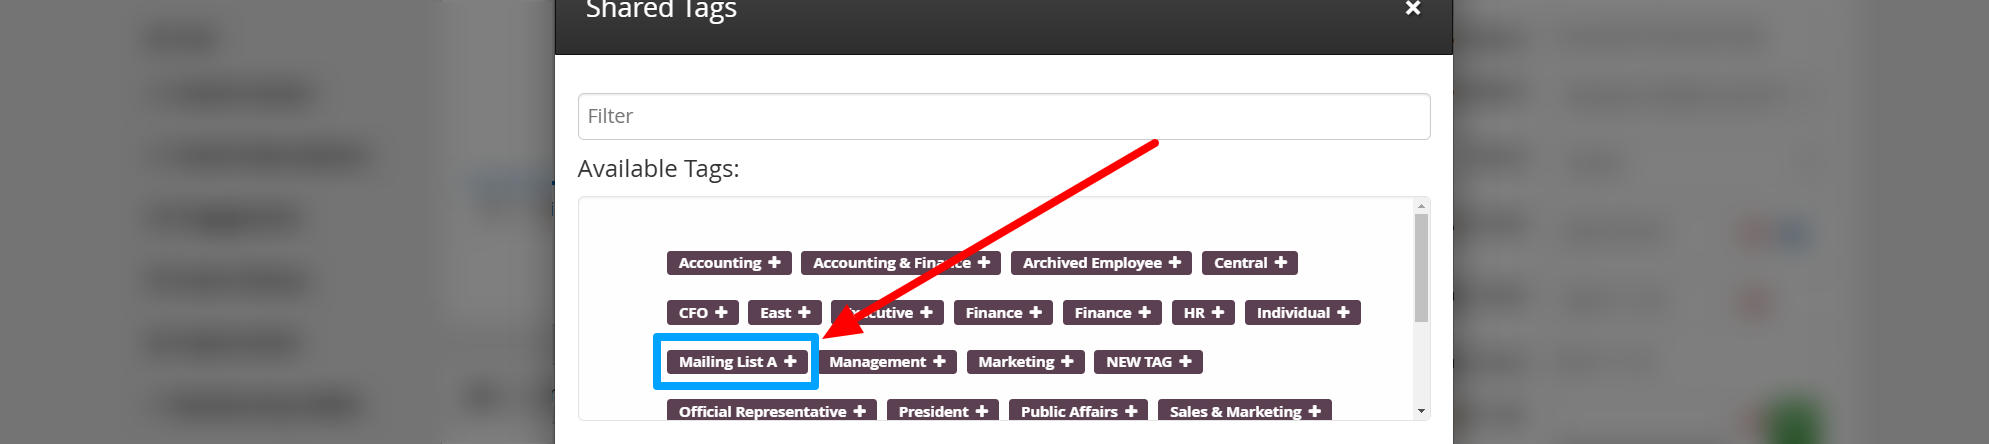Image resolution: width=1989 pixels, height=444 pixels.
Task: Add Management tag plus icon
Action: (x=939, y=362)
